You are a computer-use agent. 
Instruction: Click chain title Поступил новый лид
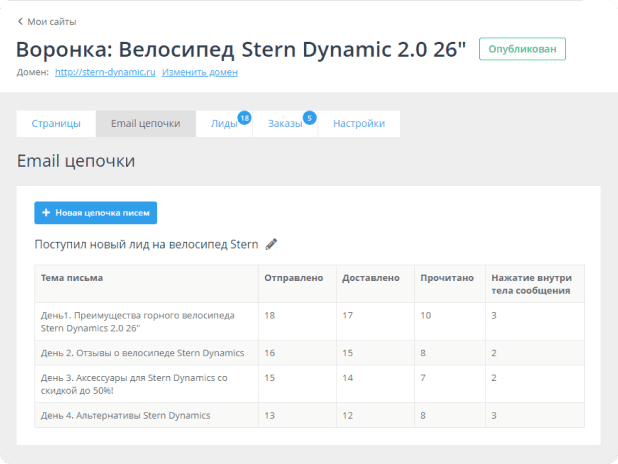tap(146, 245)
